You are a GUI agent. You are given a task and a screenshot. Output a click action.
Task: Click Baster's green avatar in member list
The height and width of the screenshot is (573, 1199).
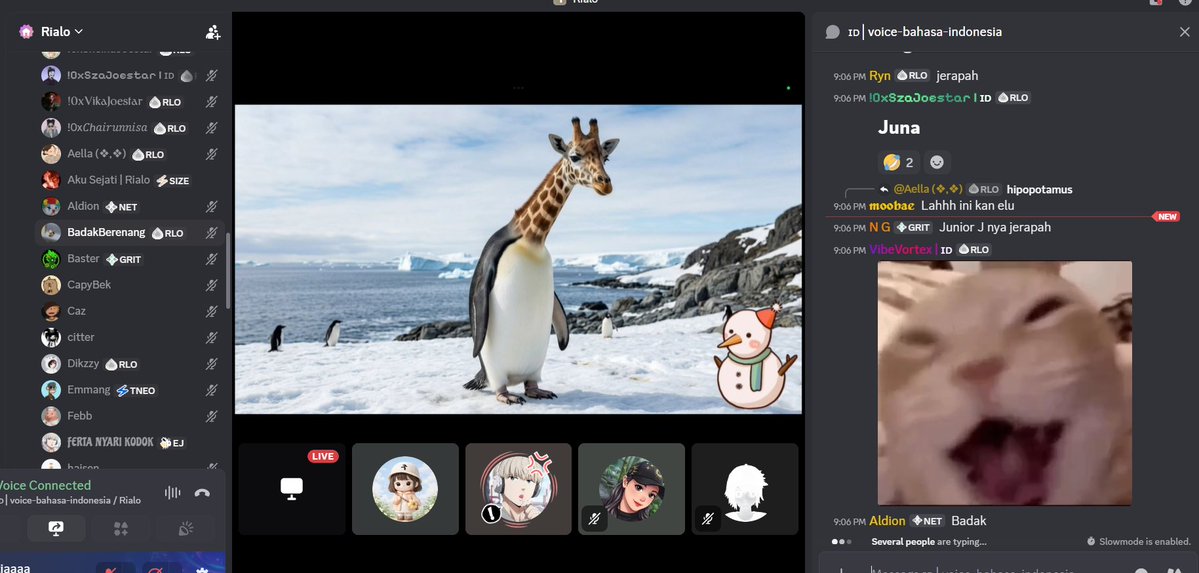[51, 259]
